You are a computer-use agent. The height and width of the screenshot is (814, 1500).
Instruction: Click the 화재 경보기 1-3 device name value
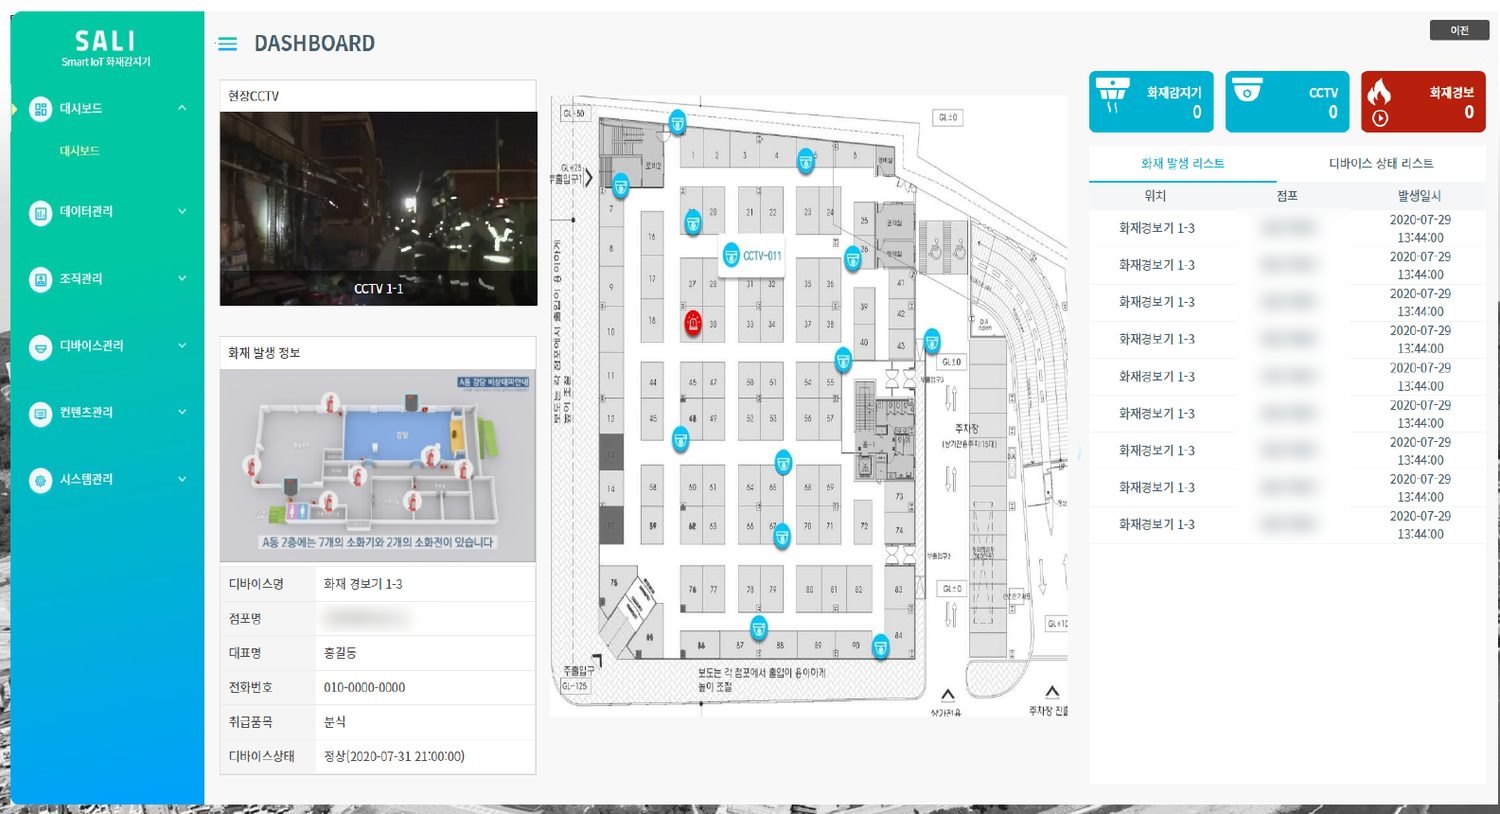(363, 584)
